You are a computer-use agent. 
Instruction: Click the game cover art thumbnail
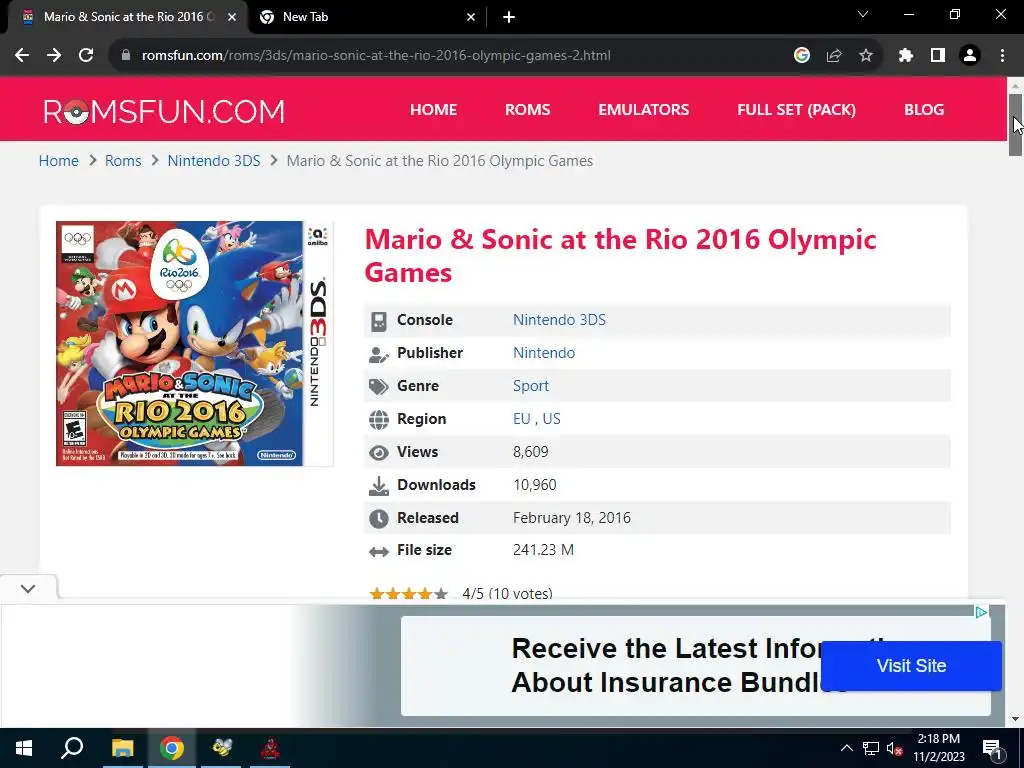click(195, 344)
